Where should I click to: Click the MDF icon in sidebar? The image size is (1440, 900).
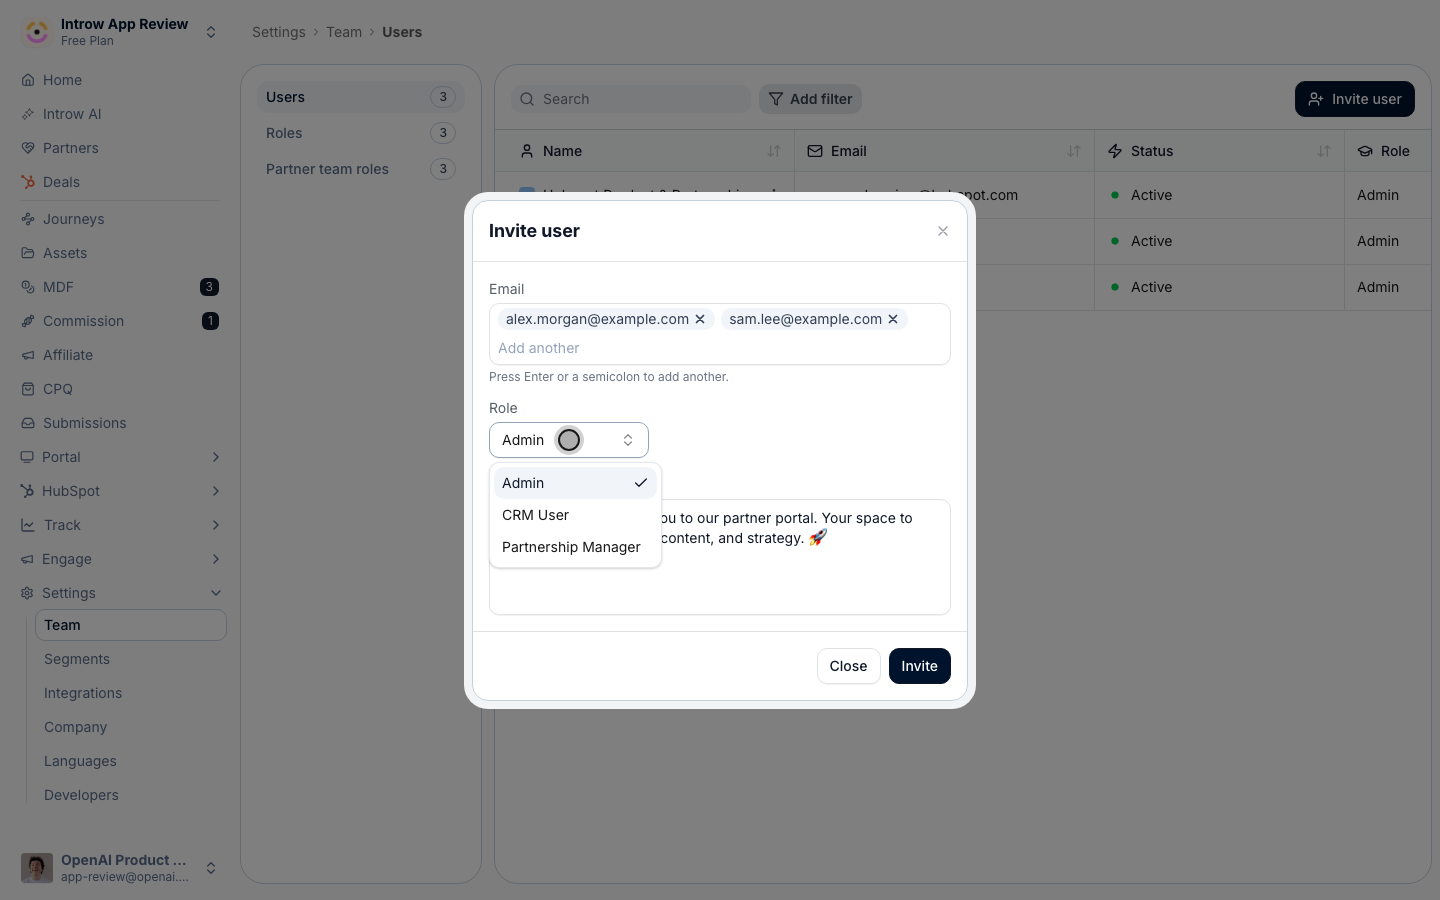pos(28,287)
